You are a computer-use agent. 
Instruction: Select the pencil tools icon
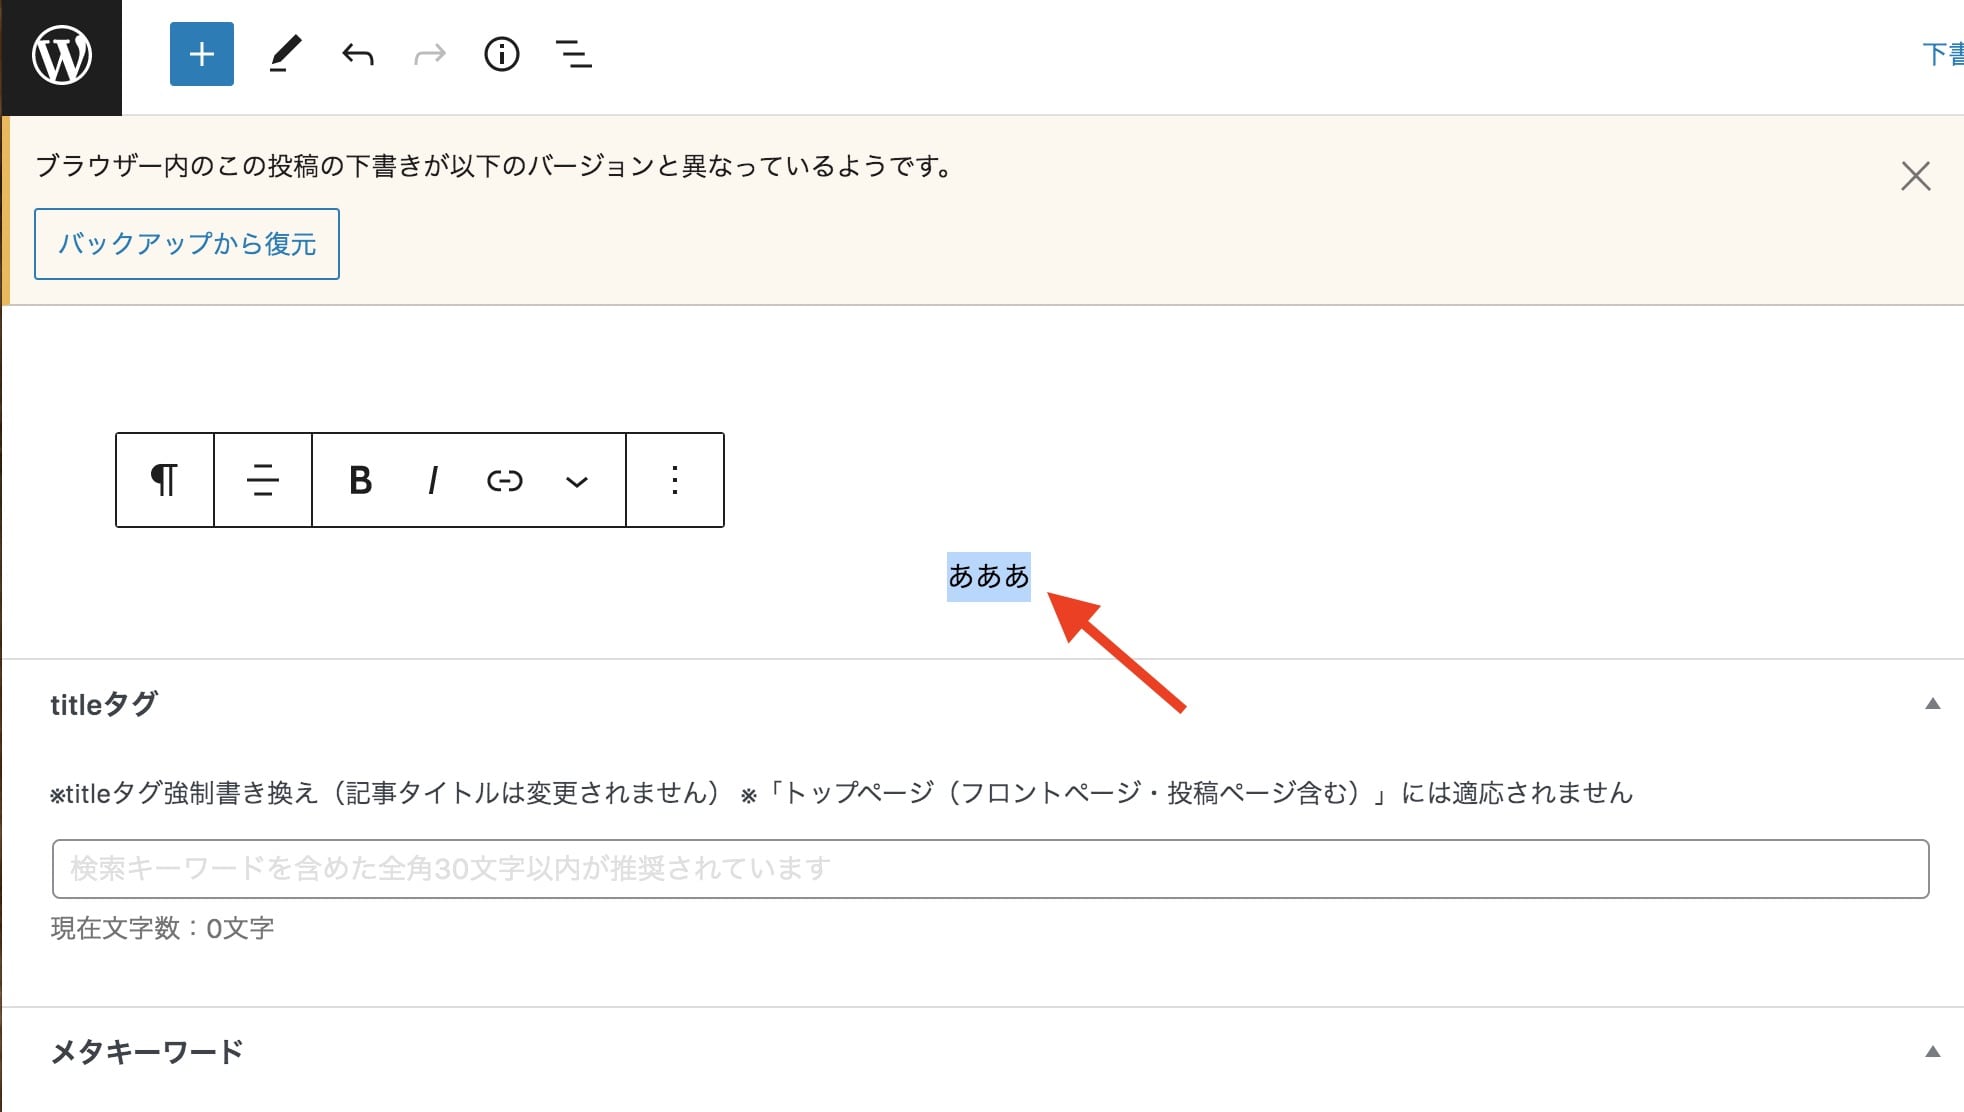(285, 54)
